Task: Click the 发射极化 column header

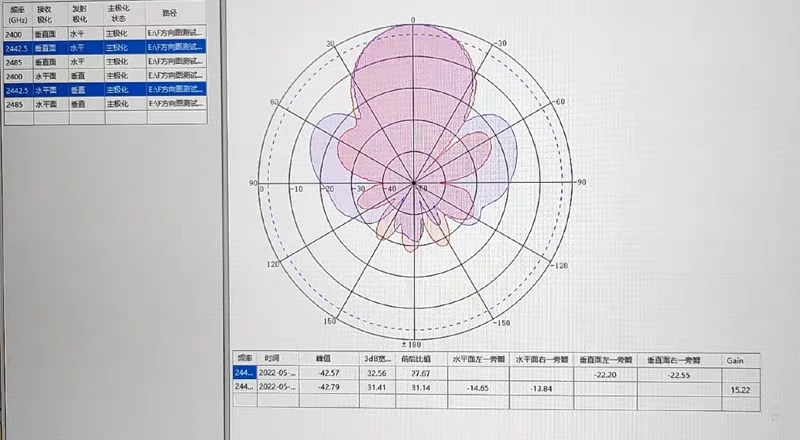Action: [x=83, y=15]
